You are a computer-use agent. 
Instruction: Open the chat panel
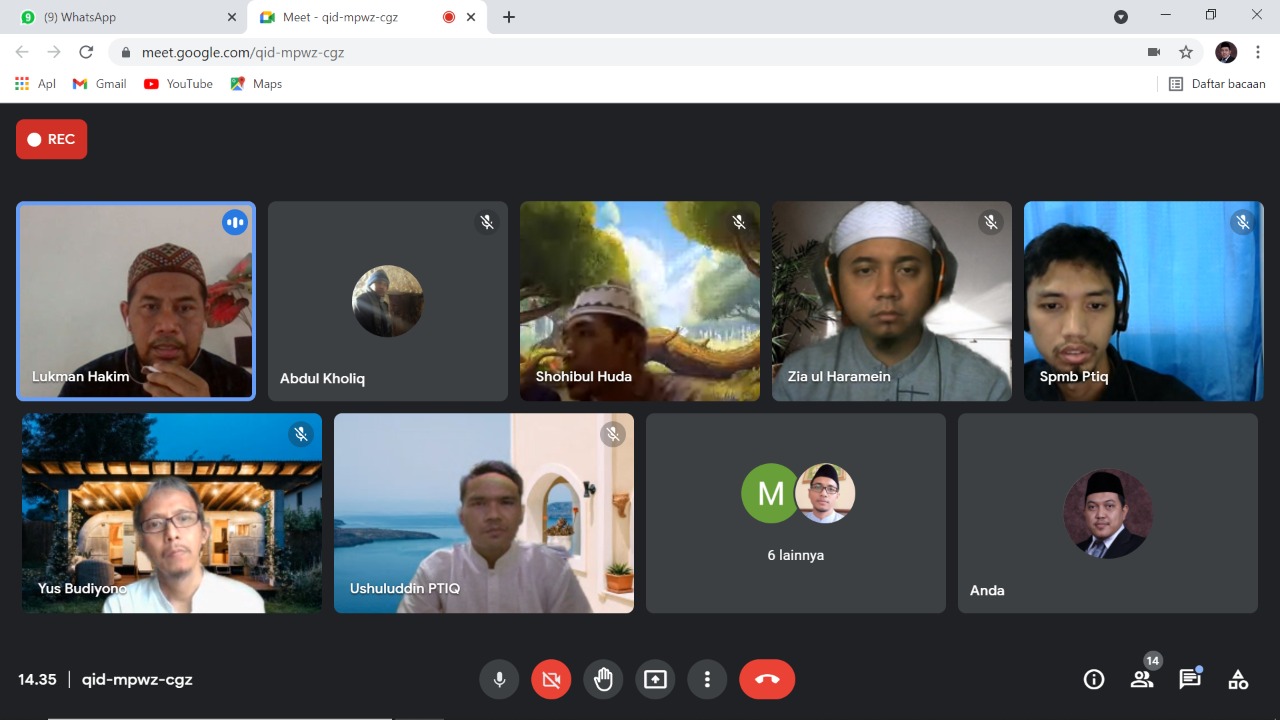[1190, 679]
